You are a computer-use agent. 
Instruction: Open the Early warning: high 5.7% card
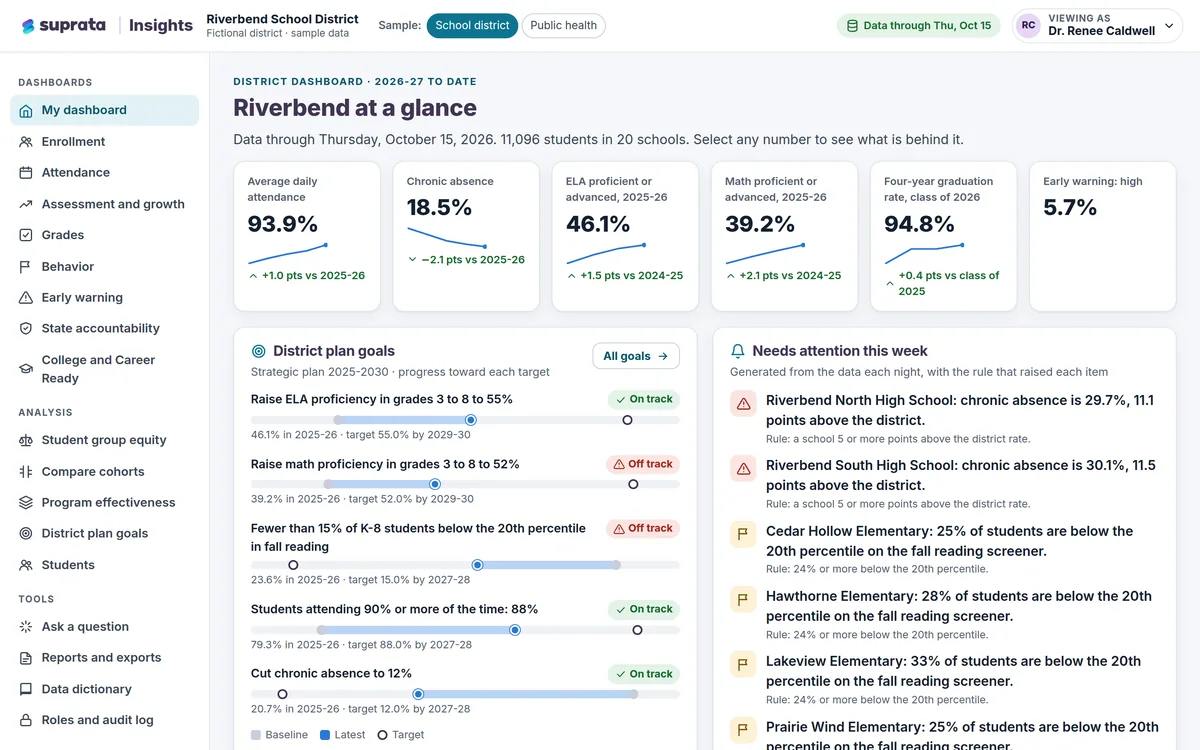pos(1103,236)
